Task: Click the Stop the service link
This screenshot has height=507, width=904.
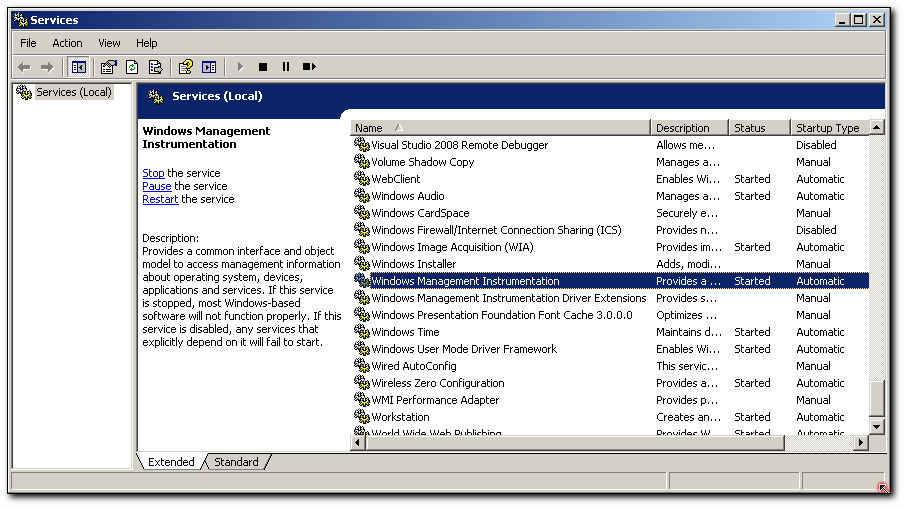Action: 153,173
